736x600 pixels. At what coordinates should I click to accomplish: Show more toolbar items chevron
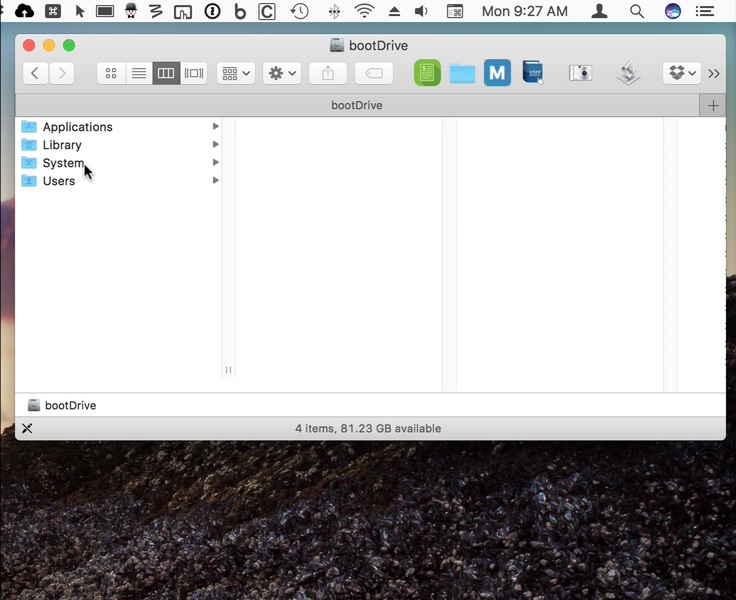tap(714, 73)
